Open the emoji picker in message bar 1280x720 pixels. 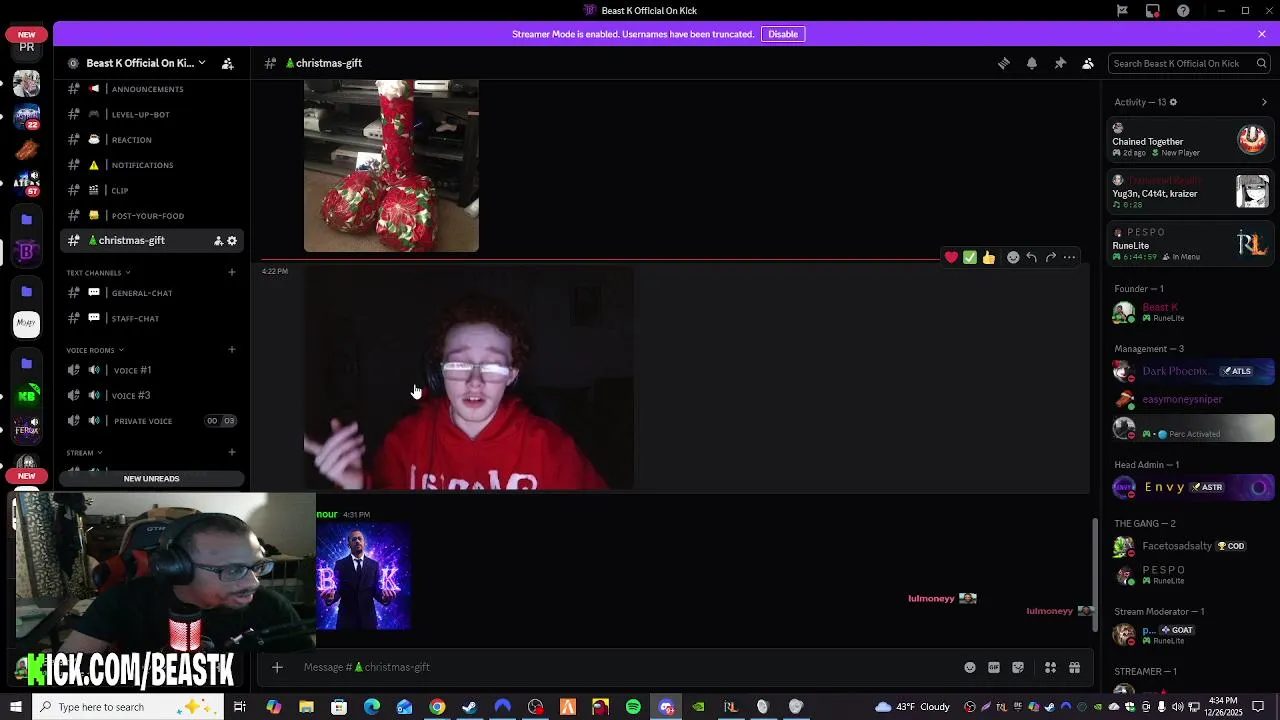(970, 668)
